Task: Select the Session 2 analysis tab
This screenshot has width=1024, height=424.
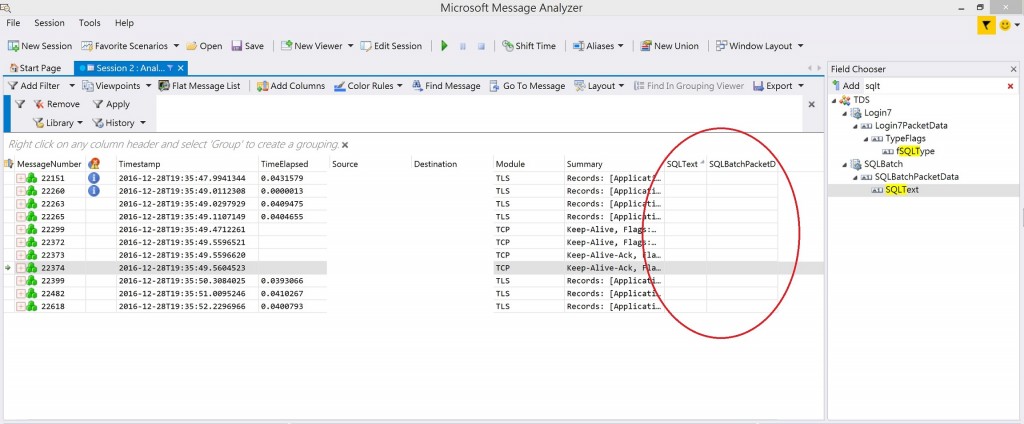Action: [x=129, y=68]
